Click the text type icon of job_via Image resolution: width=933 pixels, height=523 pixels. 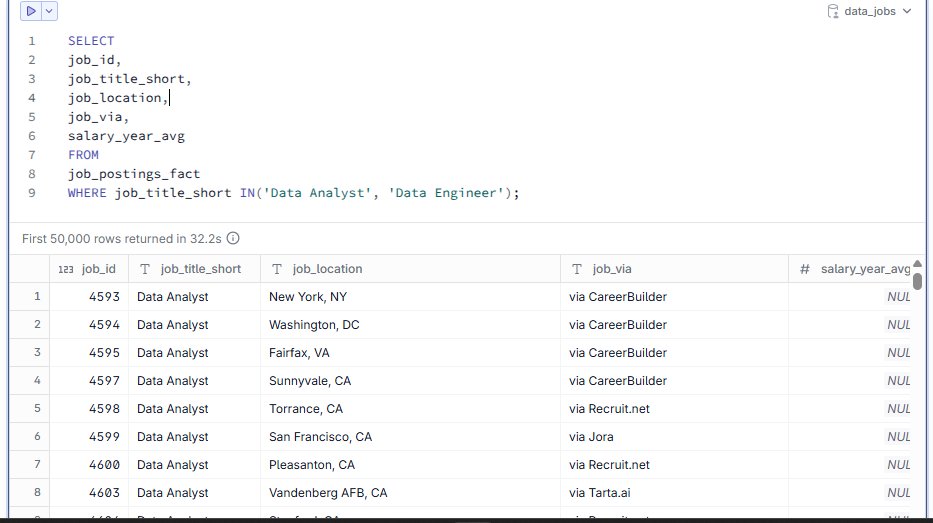click(x=577, y=270)
